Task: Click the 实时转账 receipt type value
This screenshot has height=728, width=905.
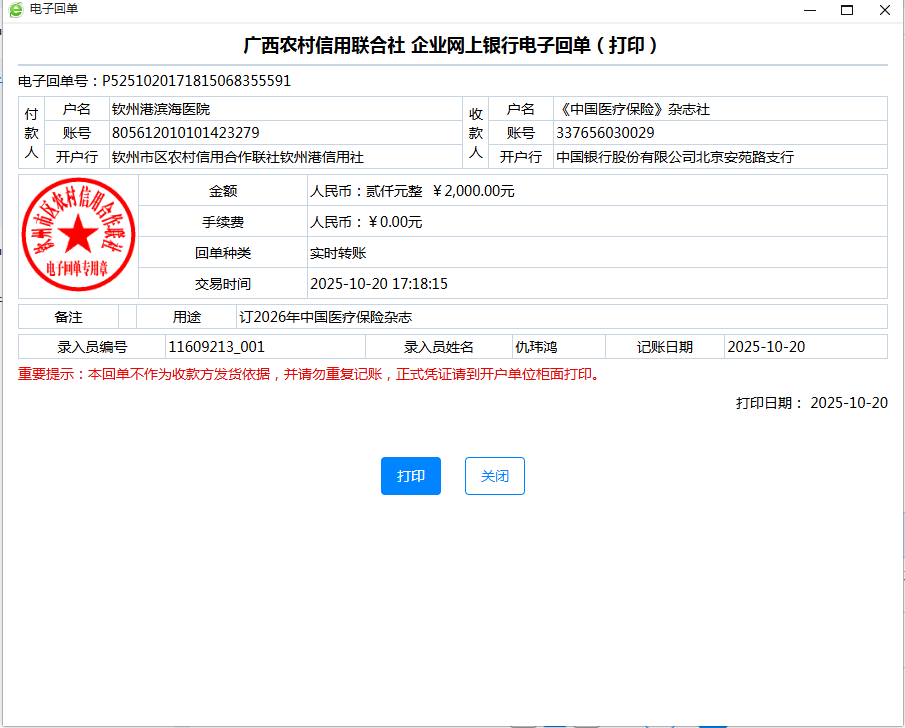Action: tap(338, 253)
